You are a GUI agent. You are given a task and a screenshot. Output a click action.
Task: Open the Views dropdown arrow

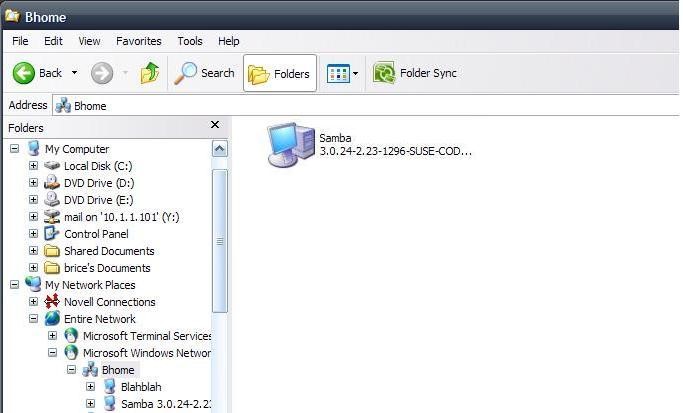[355, 73]
